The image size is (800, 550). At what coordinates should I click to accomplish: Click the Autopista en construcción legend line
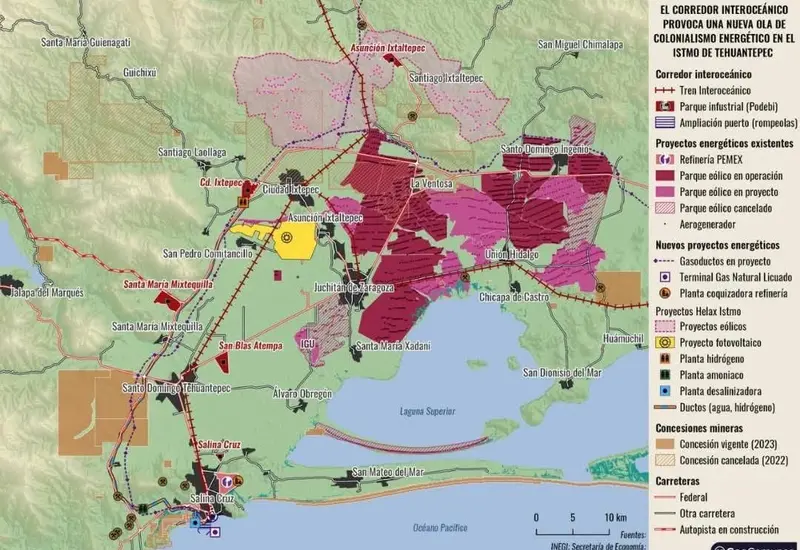(x=665, y=530)
